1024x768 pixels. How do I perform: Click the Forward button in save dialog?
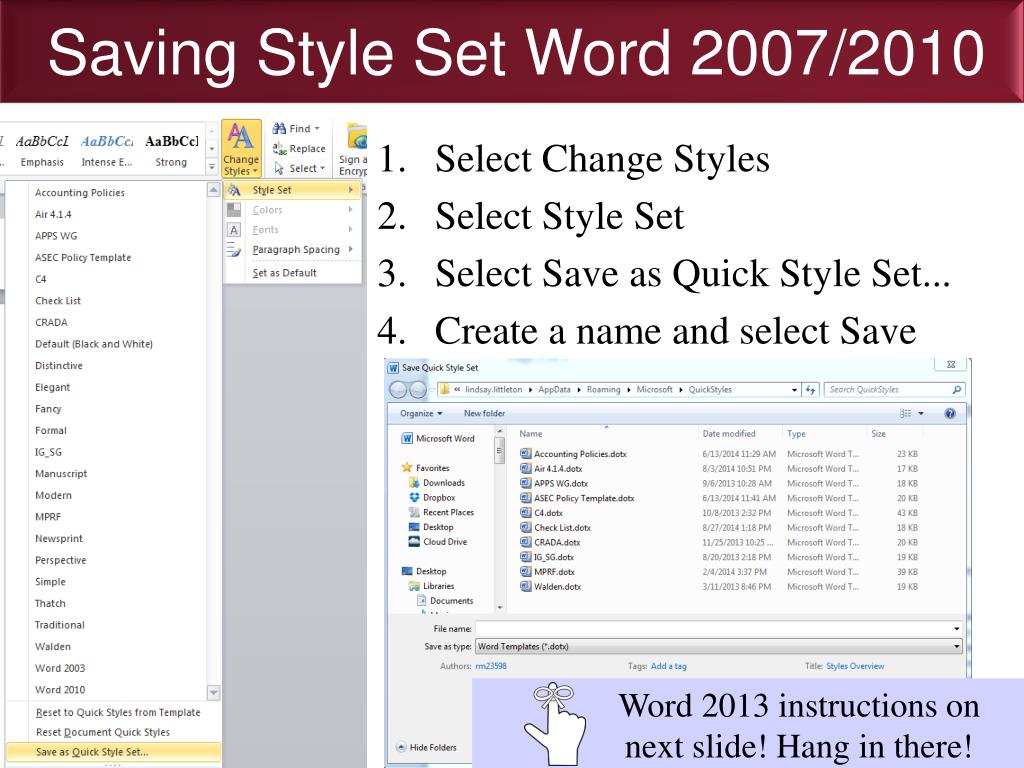[418, 390]
